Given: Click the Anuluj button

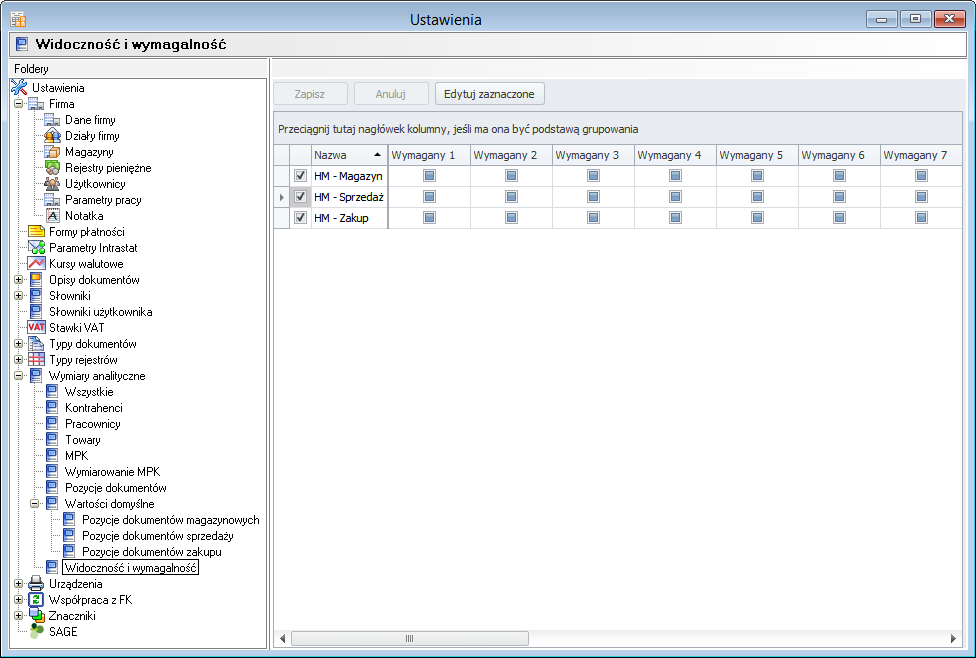Looking at the screenshot, I should click(x=391, y=94).
